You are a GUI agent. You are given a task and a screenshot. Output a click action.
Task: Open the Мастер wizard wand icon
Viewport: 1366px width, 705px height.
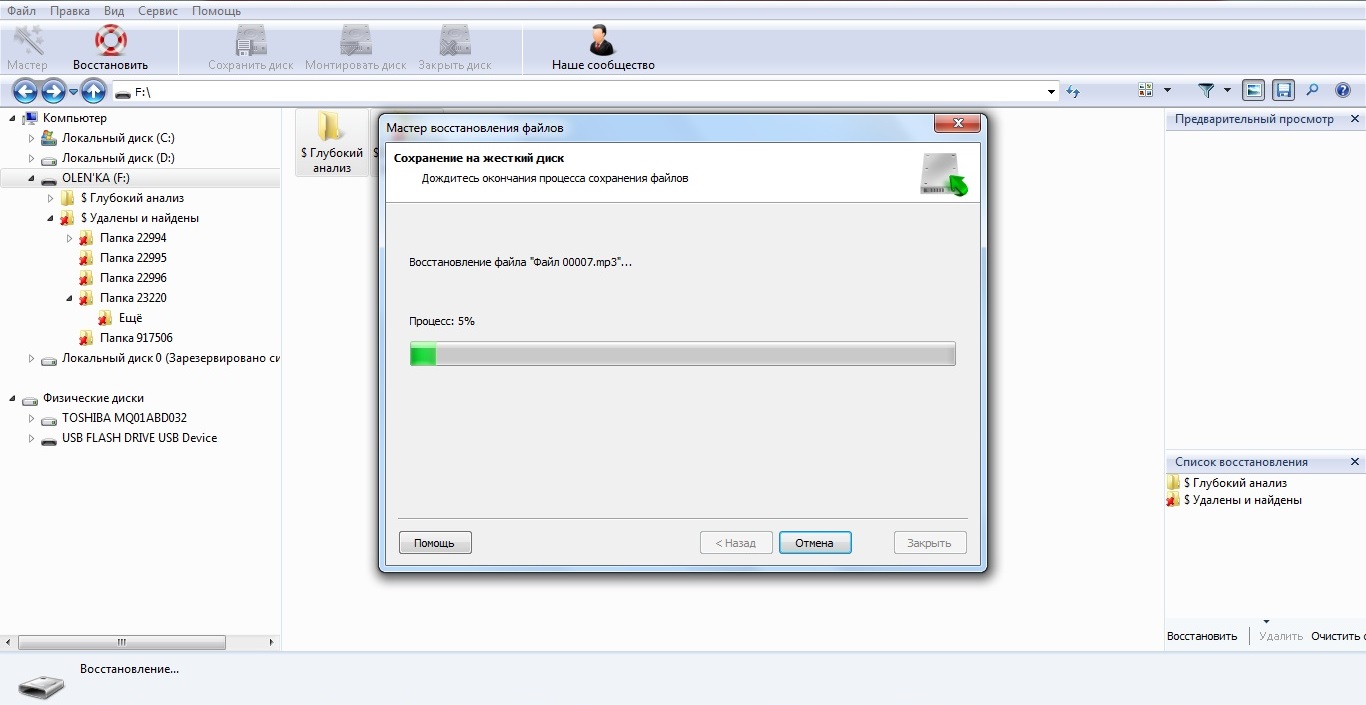[27, 41]
